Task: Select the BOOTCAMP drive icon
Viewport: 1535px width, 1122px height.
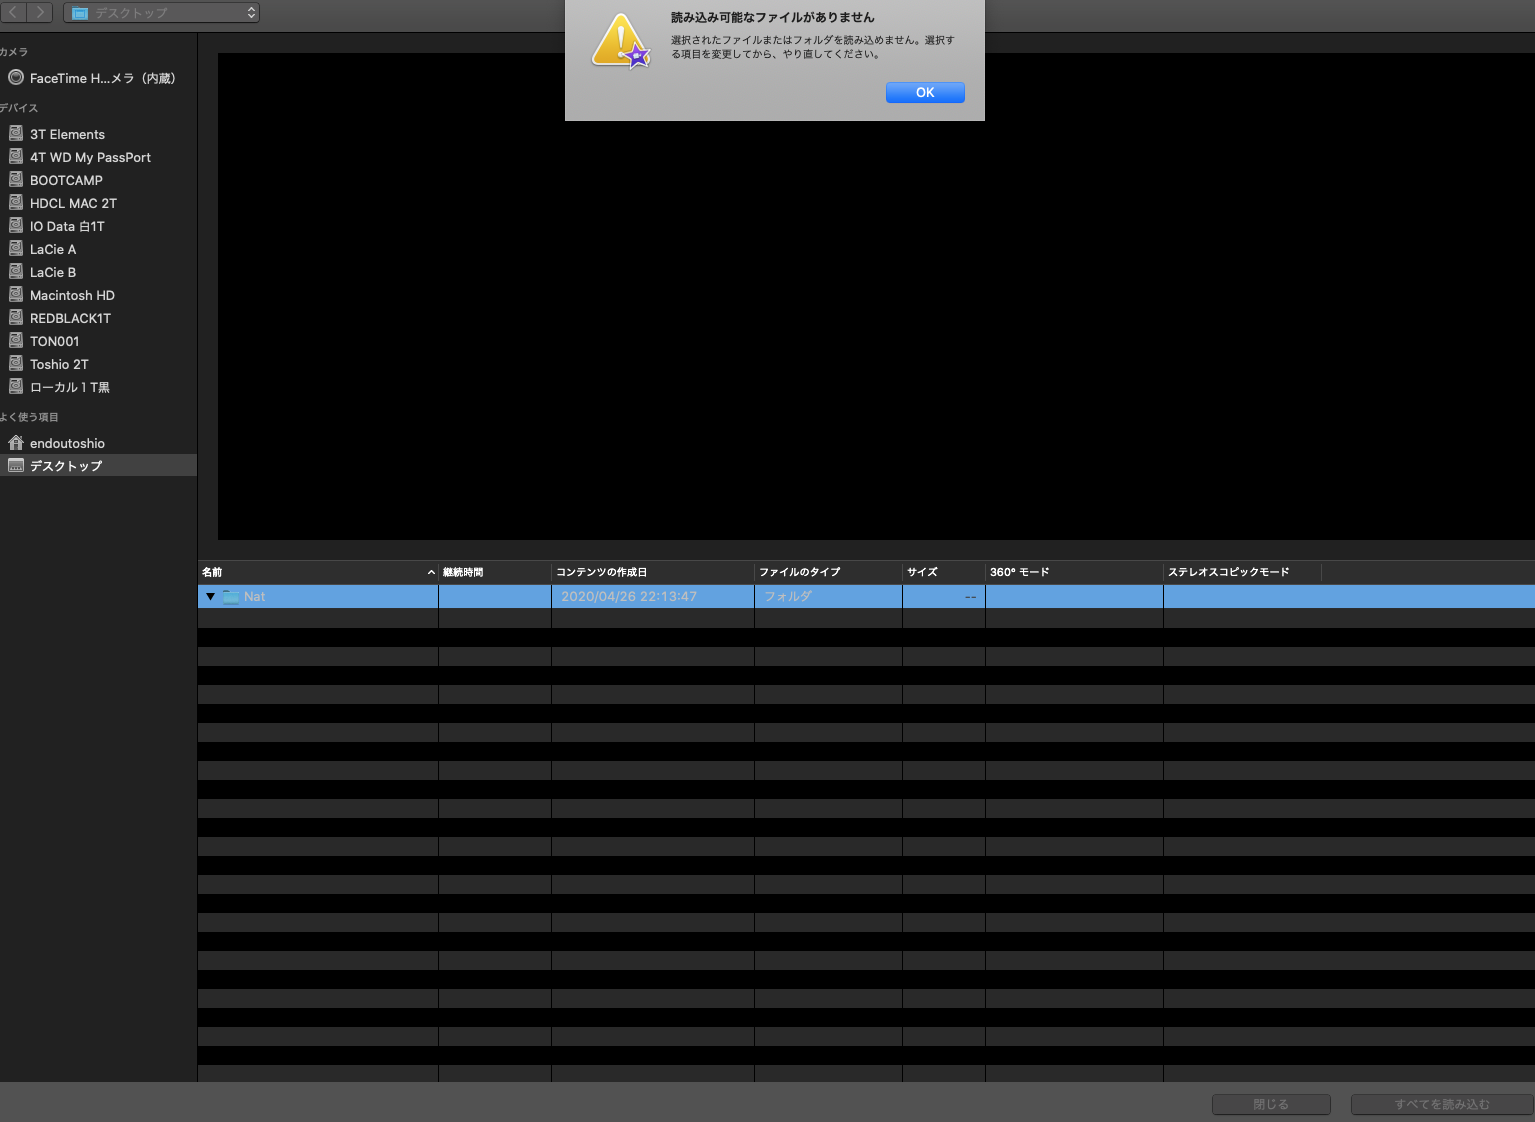Action: (16, 180)
